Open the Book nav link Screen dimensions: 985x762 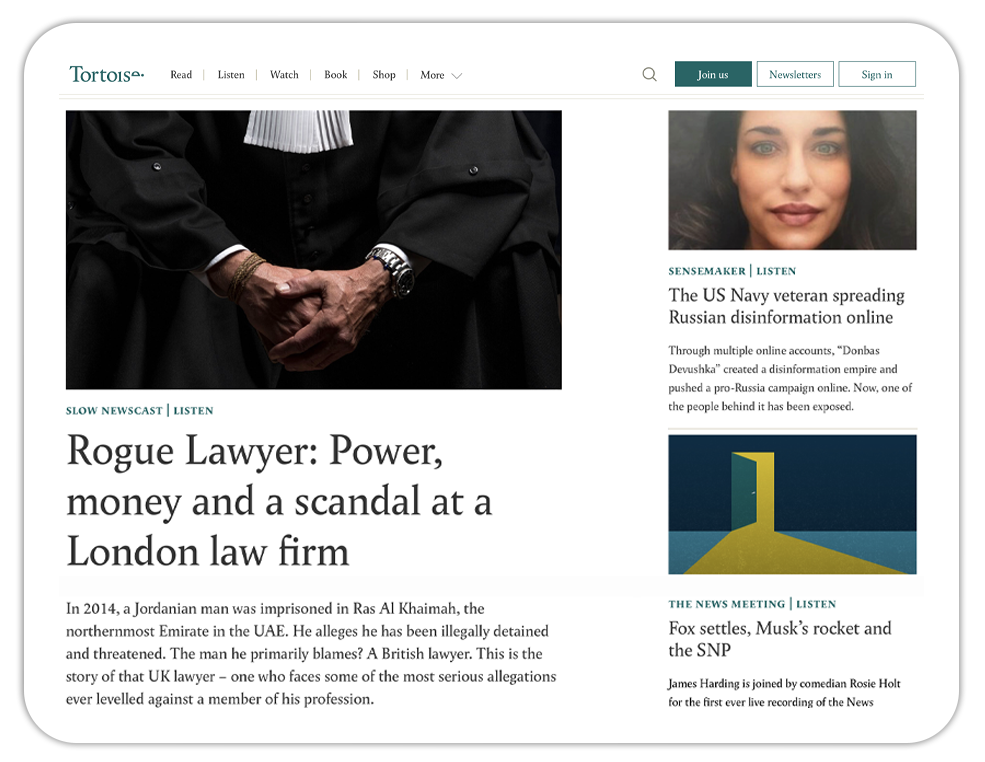click(x=335, y=75)
